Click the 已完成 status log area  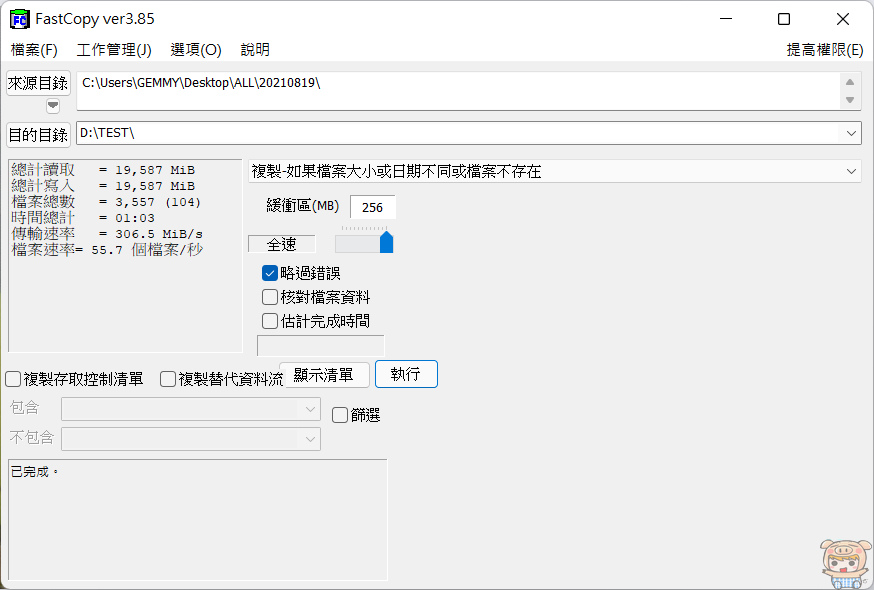coord(197,520)
